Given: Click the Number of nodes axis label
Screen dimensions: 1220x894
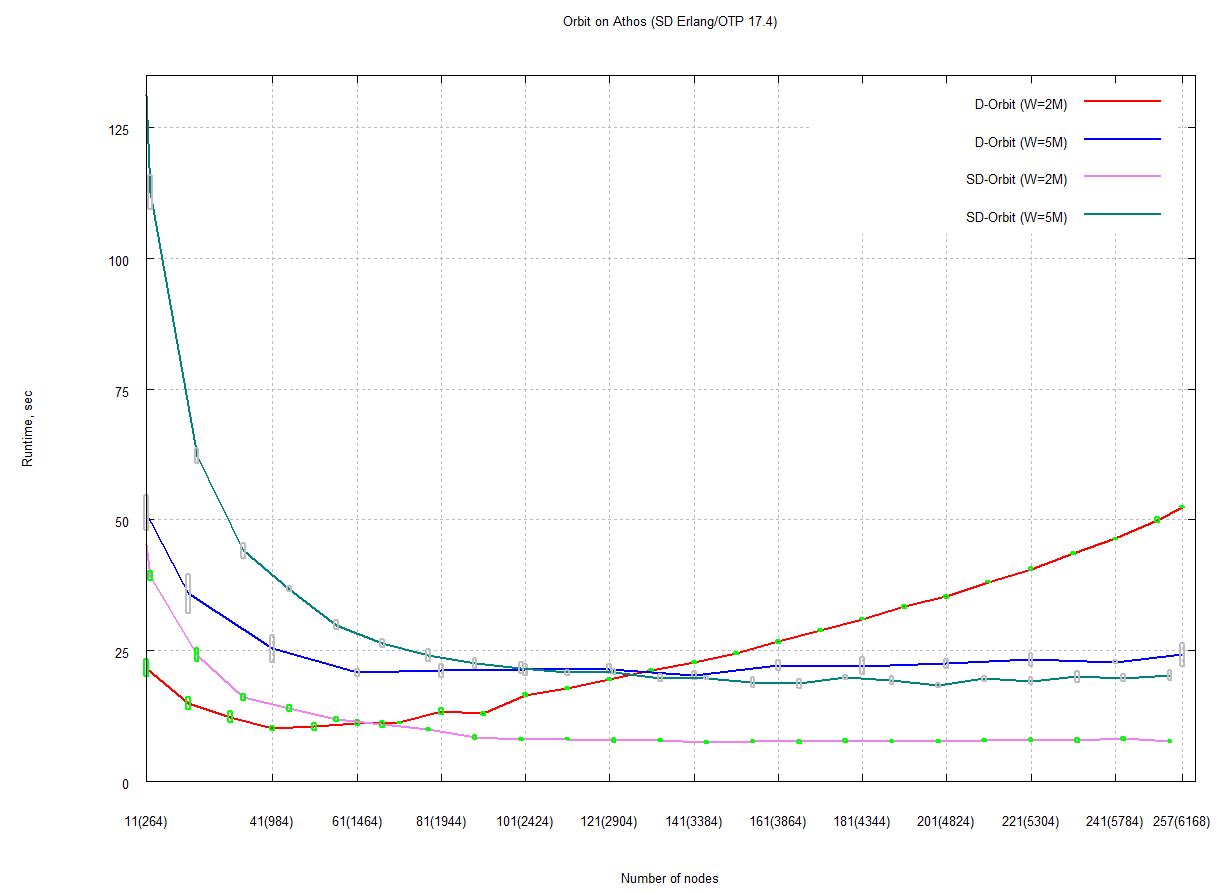Looking at the screenshot, I should 669,879.
